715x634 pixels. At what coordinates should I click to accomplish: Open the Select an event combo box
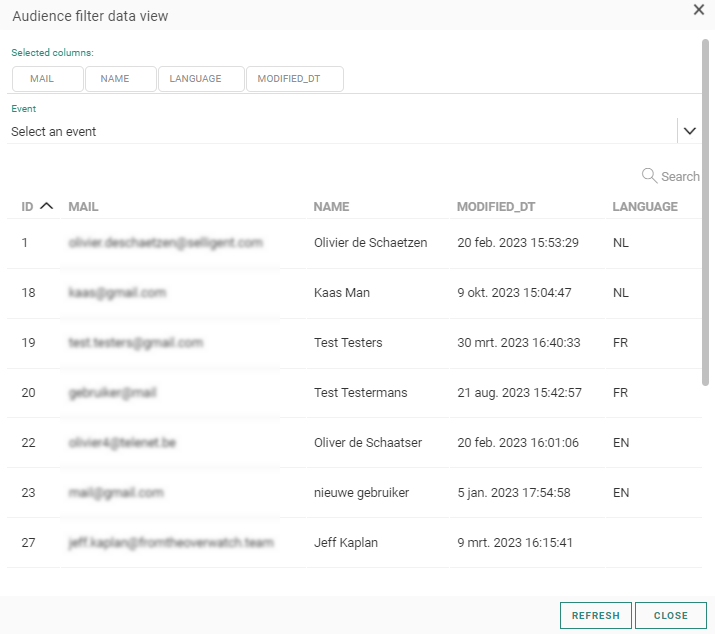click(340, 131)
